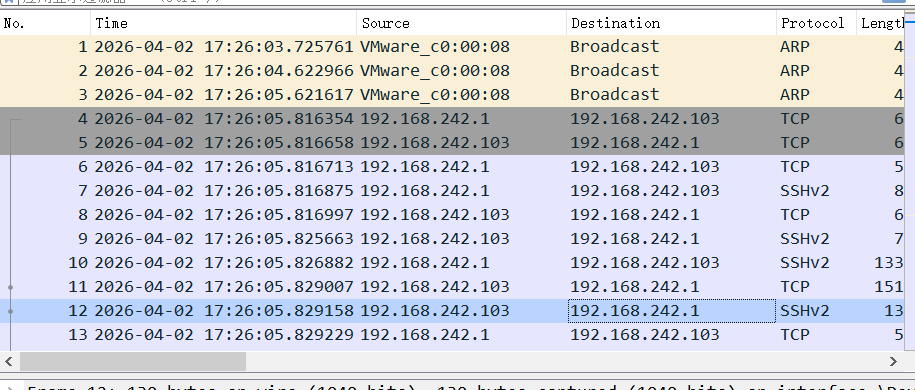Screen dimensions: 915x390
Task: Click the time cell 17:26:05.825663
Action: coord(224,239)
